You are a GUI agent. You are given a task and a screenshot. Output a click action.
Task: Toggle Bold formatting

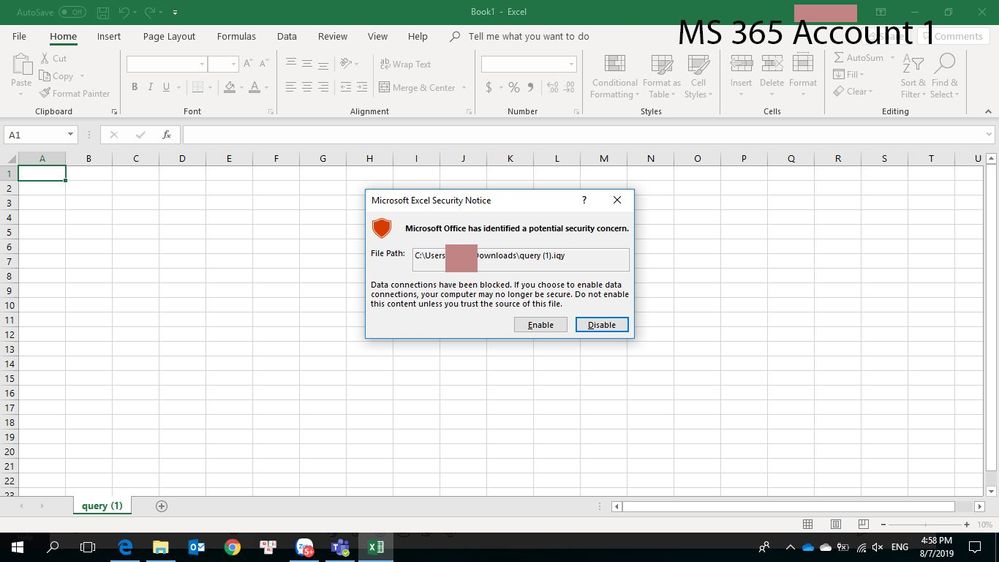coord(134,87)
